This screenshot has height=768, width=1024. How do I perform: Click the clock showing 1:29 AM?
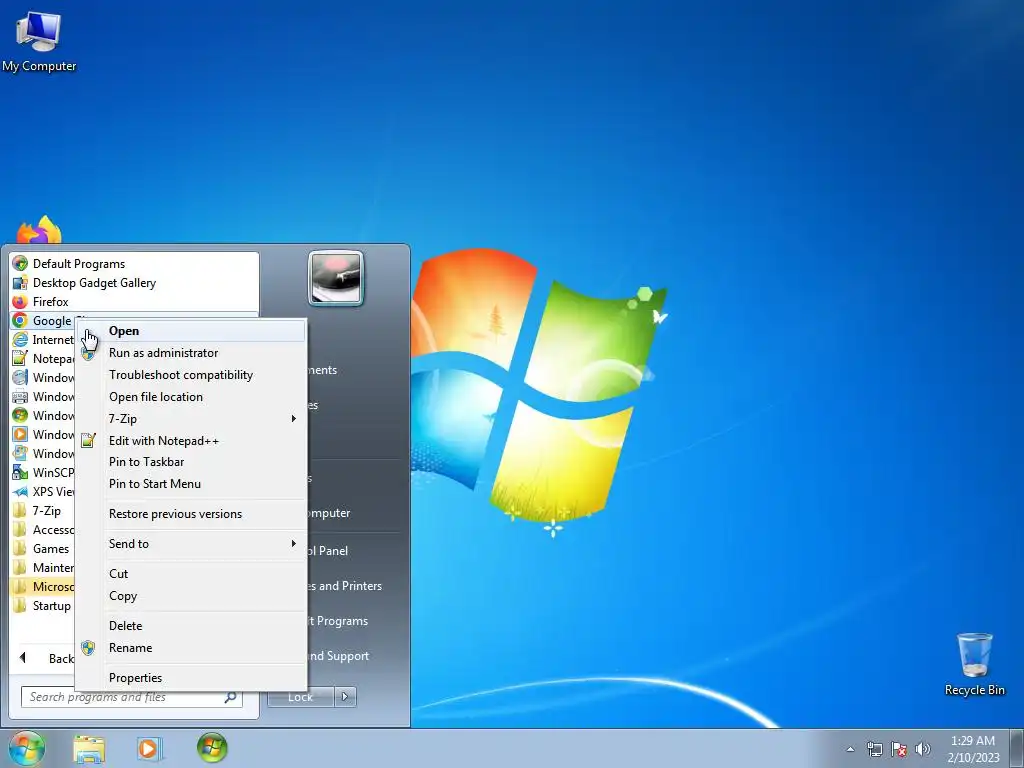[x=972, y=741]
